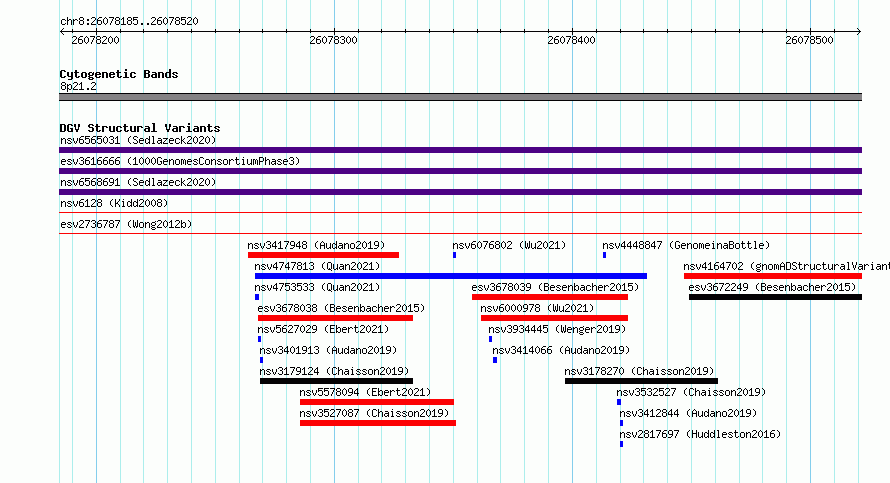Click the purple bar under esv3616666

pos(460,171)
